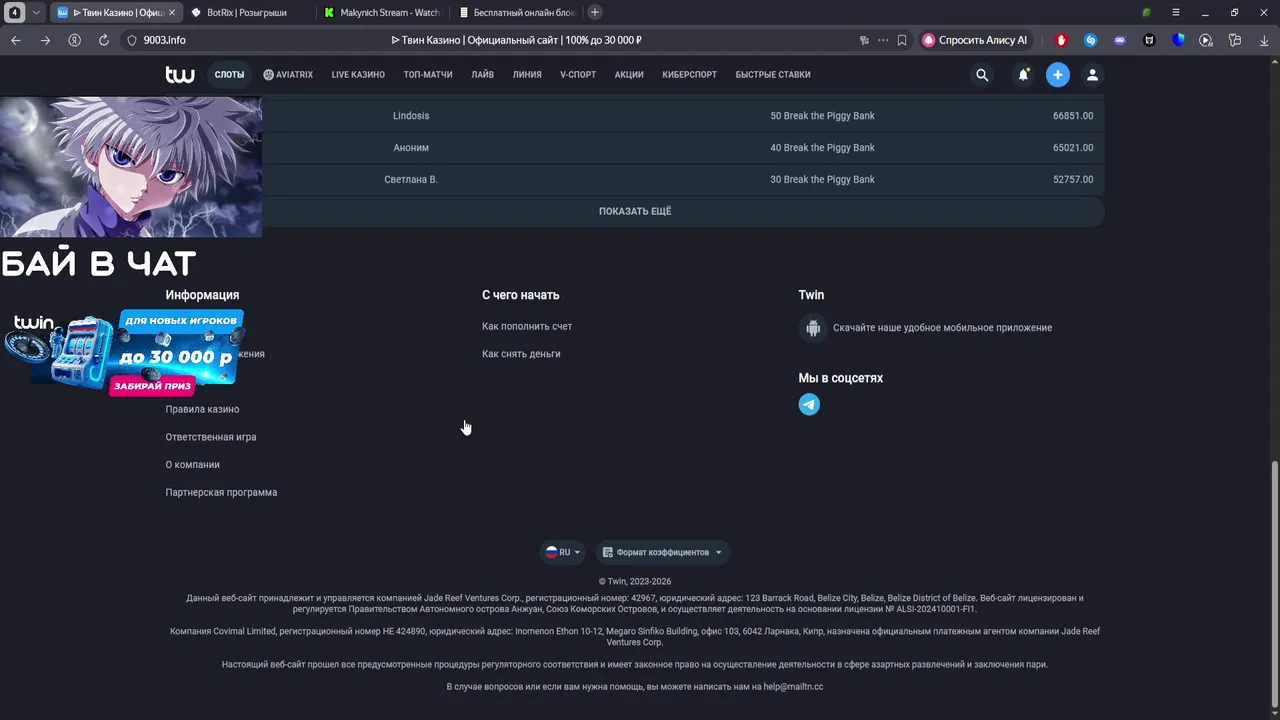Image resolution: width=1280 pixels, height=720 pixels.
Task: Open the Формат коэффициентов dropdown
Action: 662,552
